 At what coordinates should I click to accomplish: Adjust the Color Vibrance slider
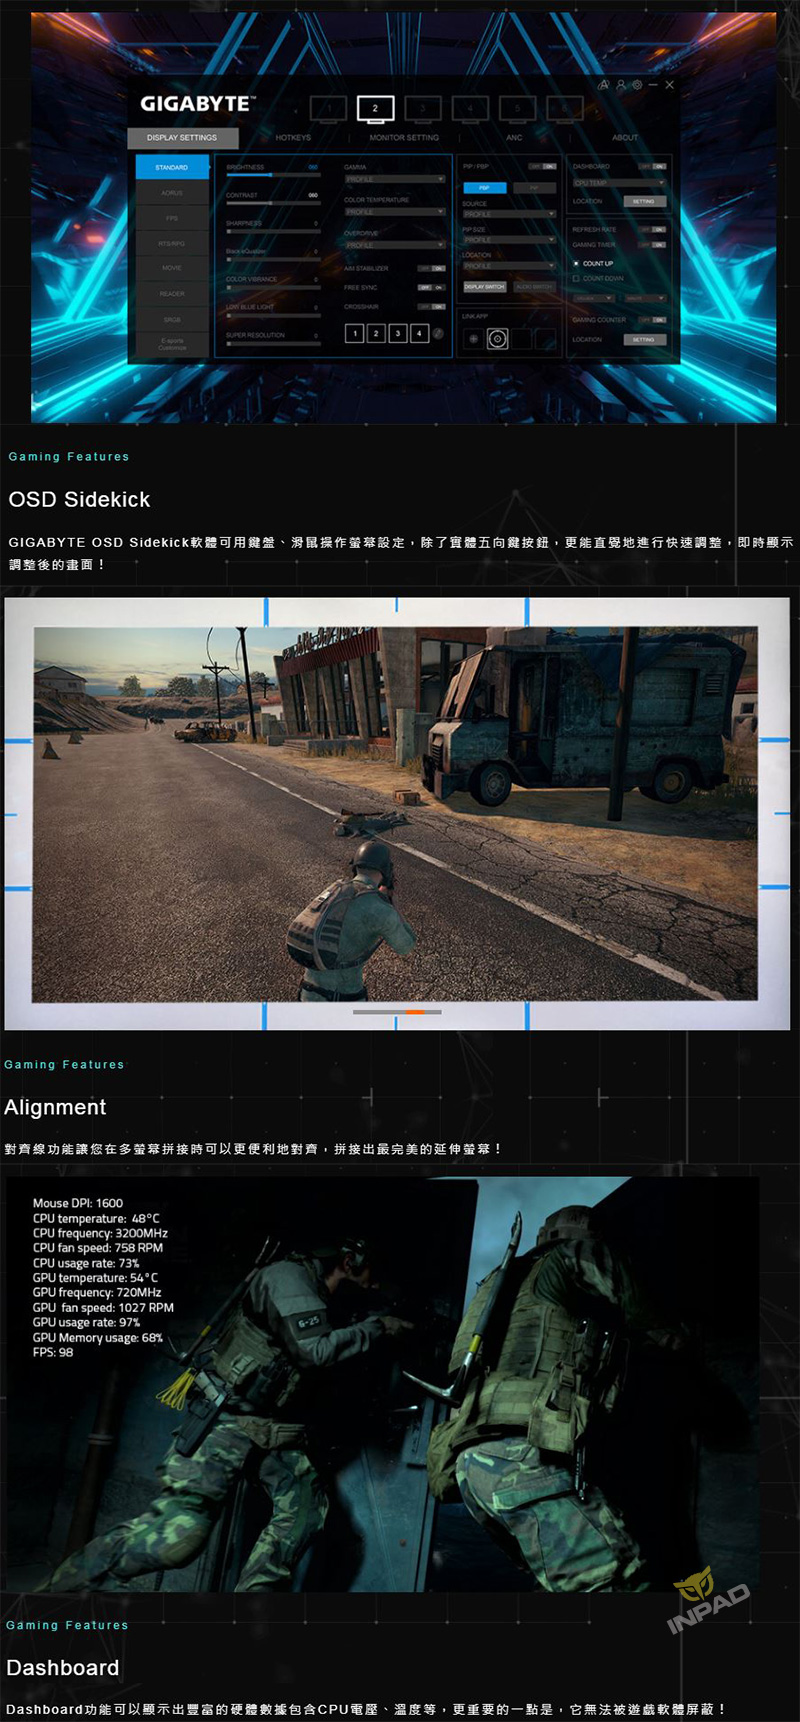point(273,288)
